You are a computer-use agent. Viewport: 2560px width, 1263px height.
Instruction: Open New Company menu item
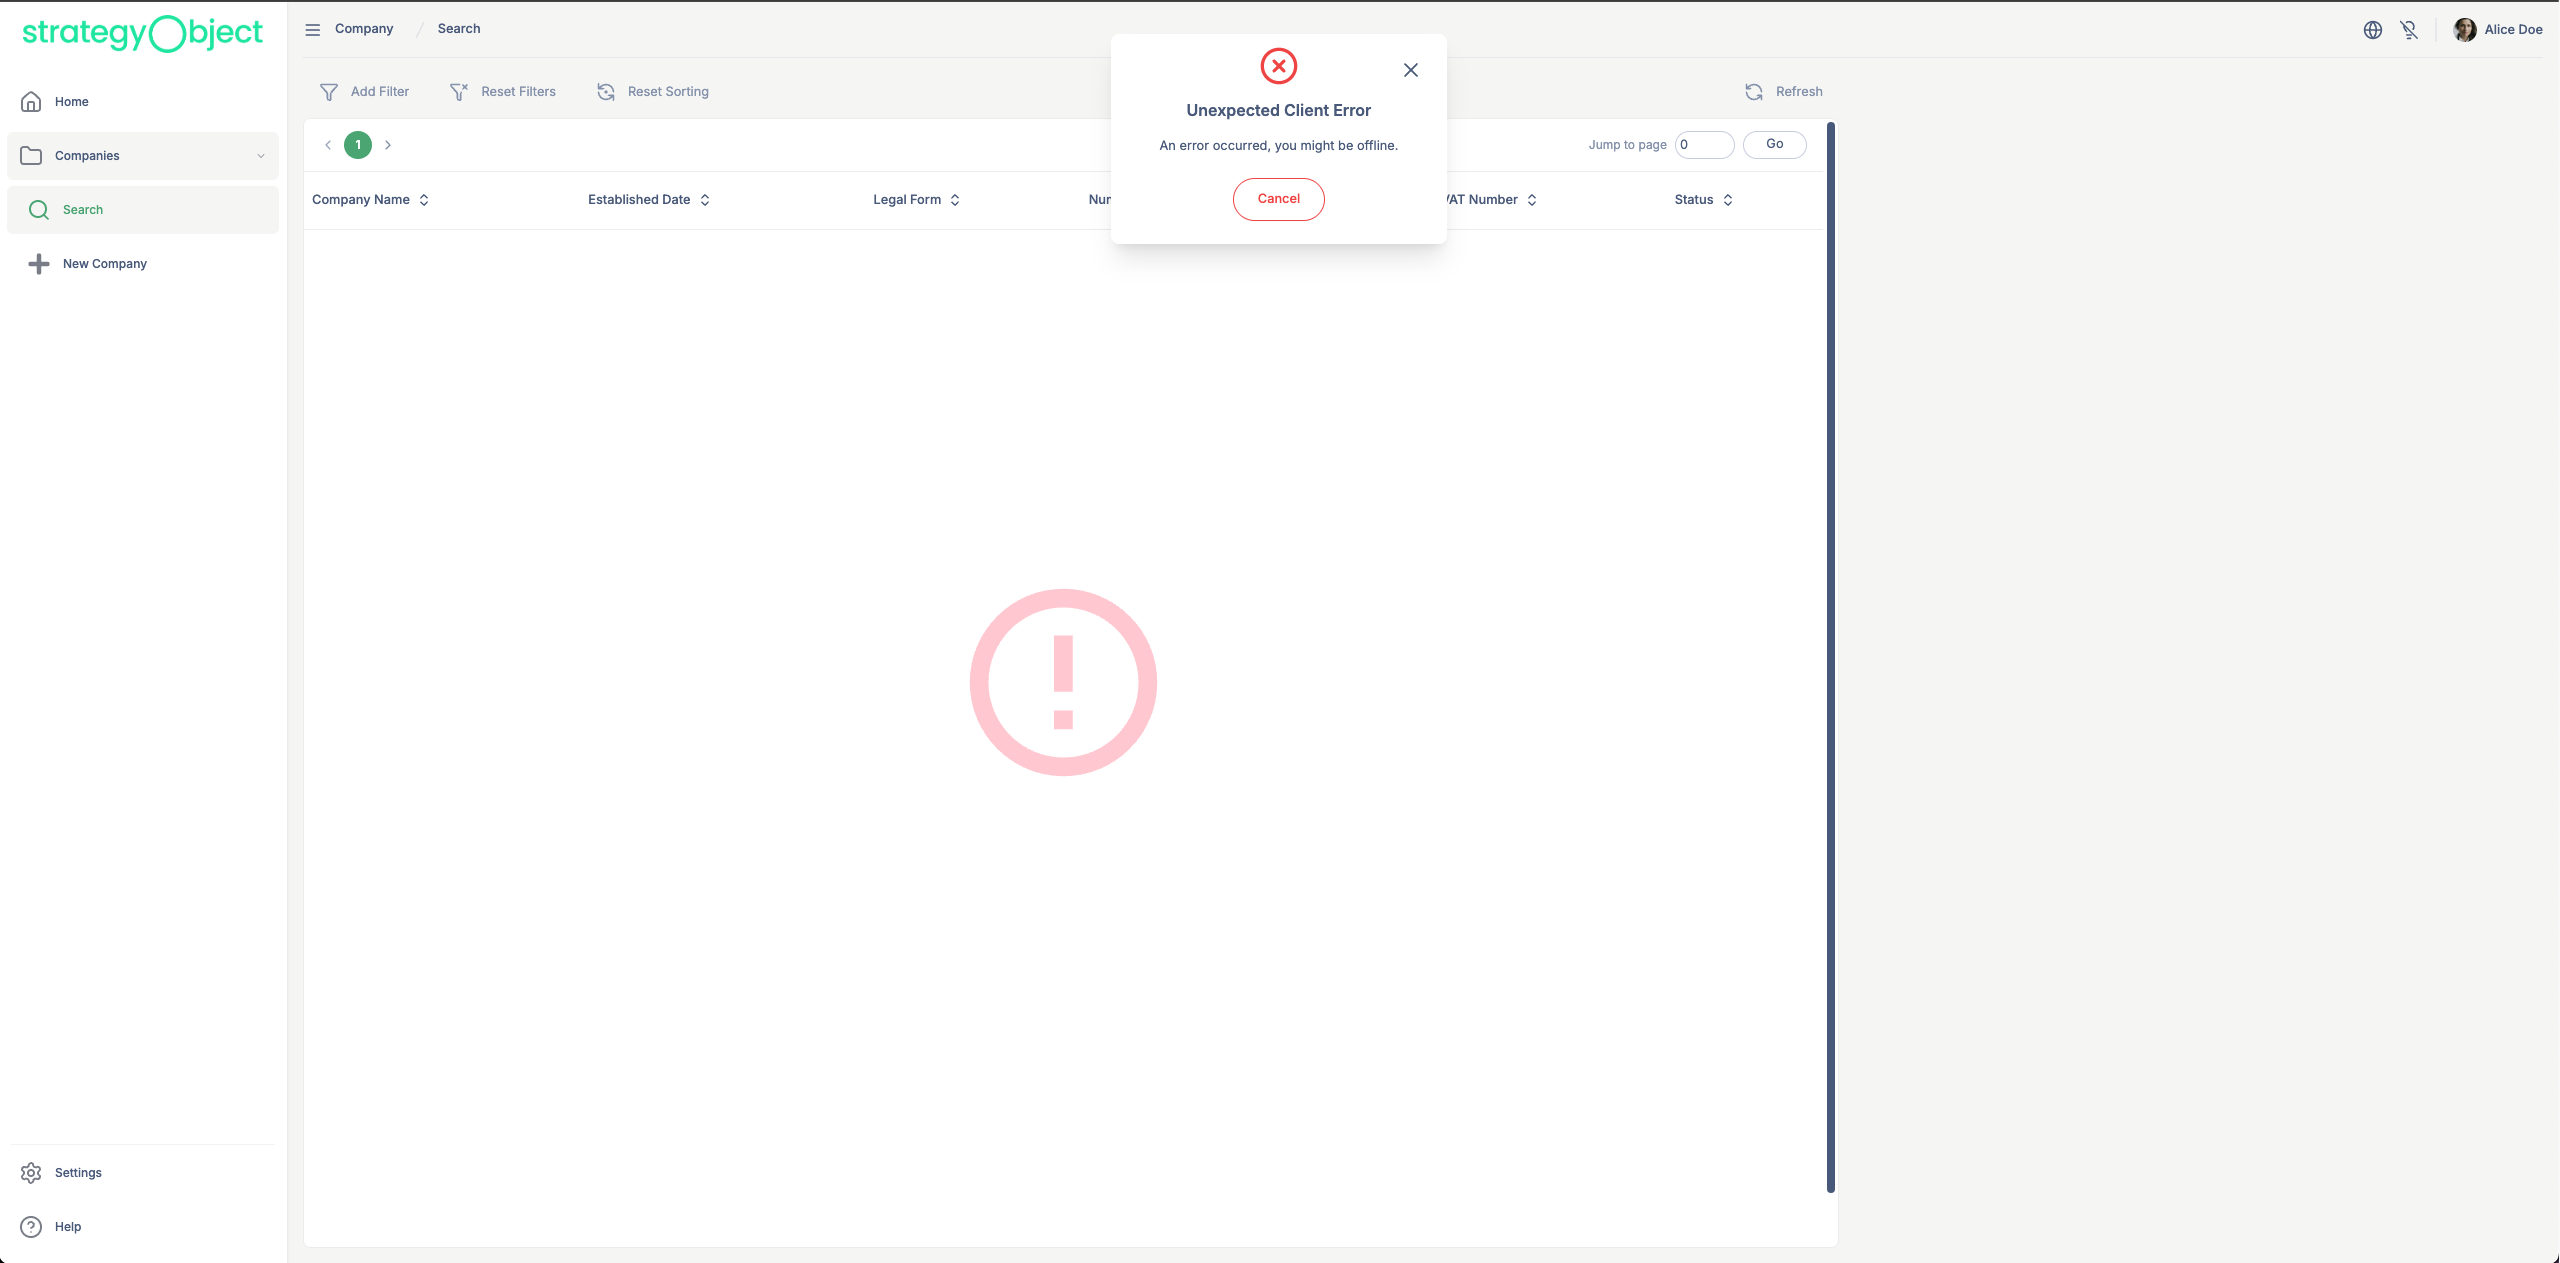pos(104,264)
